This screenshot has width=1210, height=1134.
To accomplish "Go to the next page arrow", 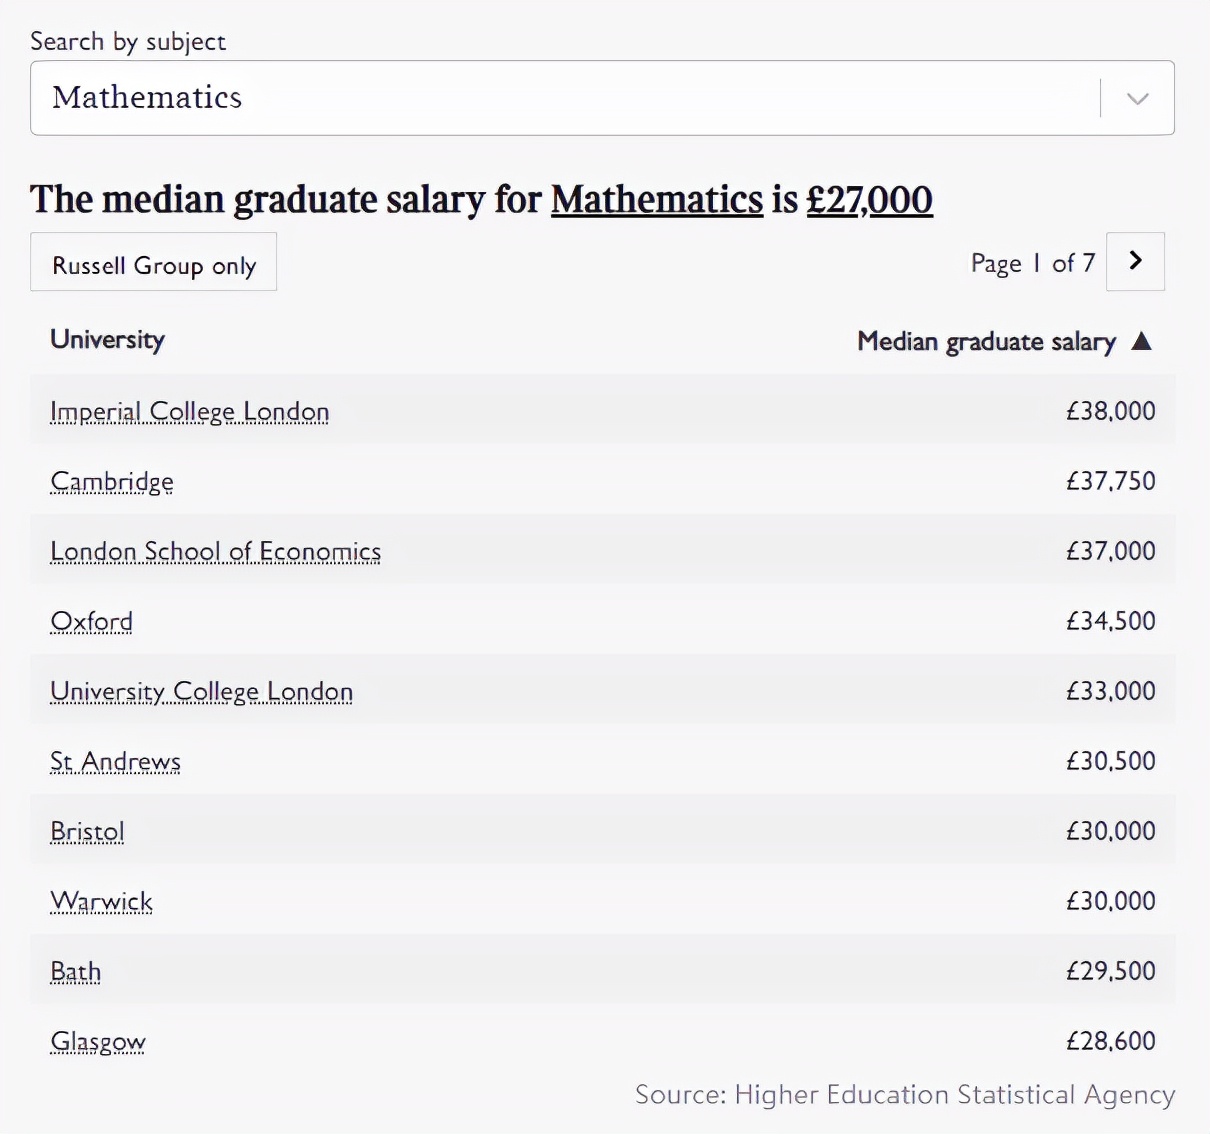I will pyautogui.click(x=1135, y=261).
